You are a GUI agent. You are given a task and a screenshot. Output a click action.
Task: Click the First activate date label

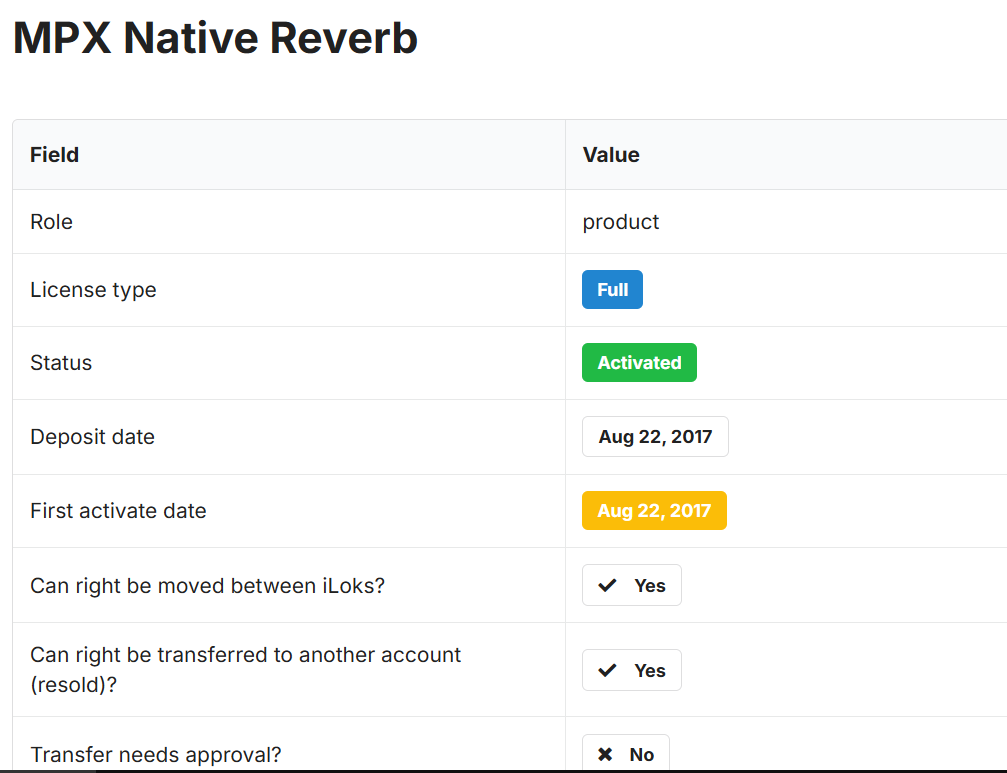(118, 510)
